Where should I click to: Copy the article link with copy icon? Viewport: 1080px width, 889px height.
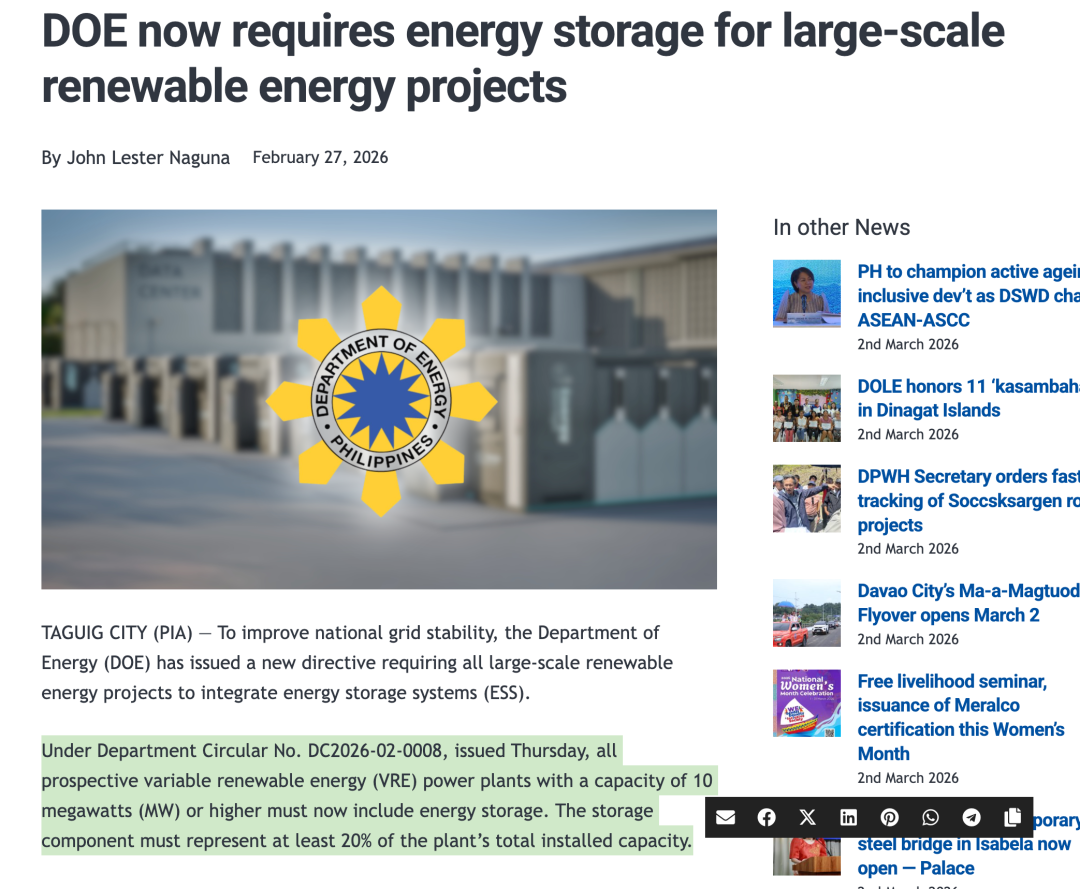tap(1012, 817)
